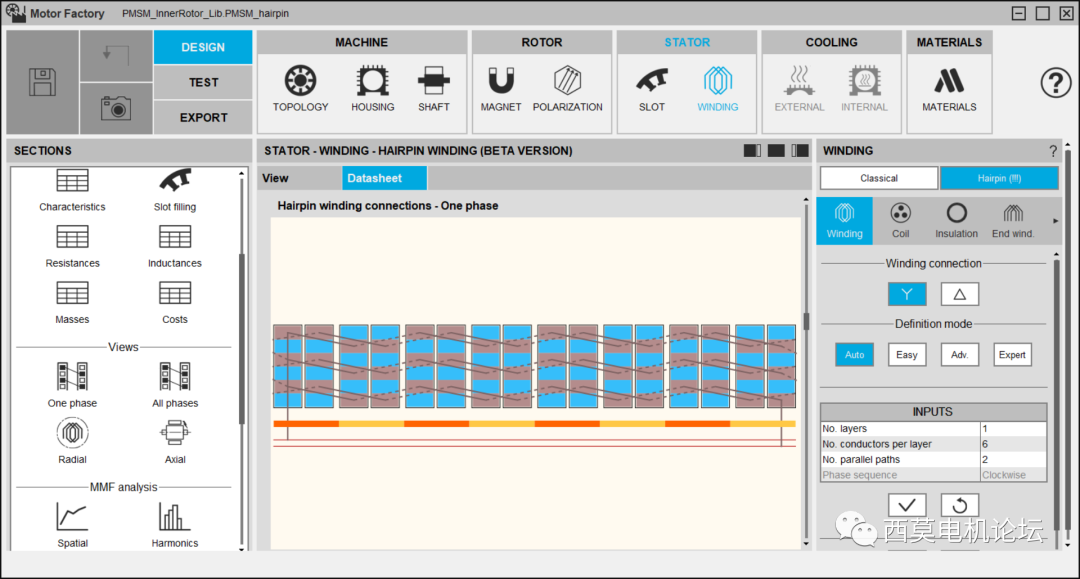Open the TEST mode tab
This screenshot has width=1080, height=579.
click(203, 82)
